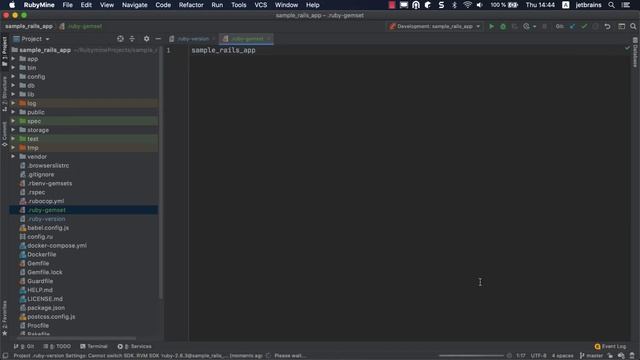640x360 pixels.
Task: Expand the app folder
Action: coord(13,59)
